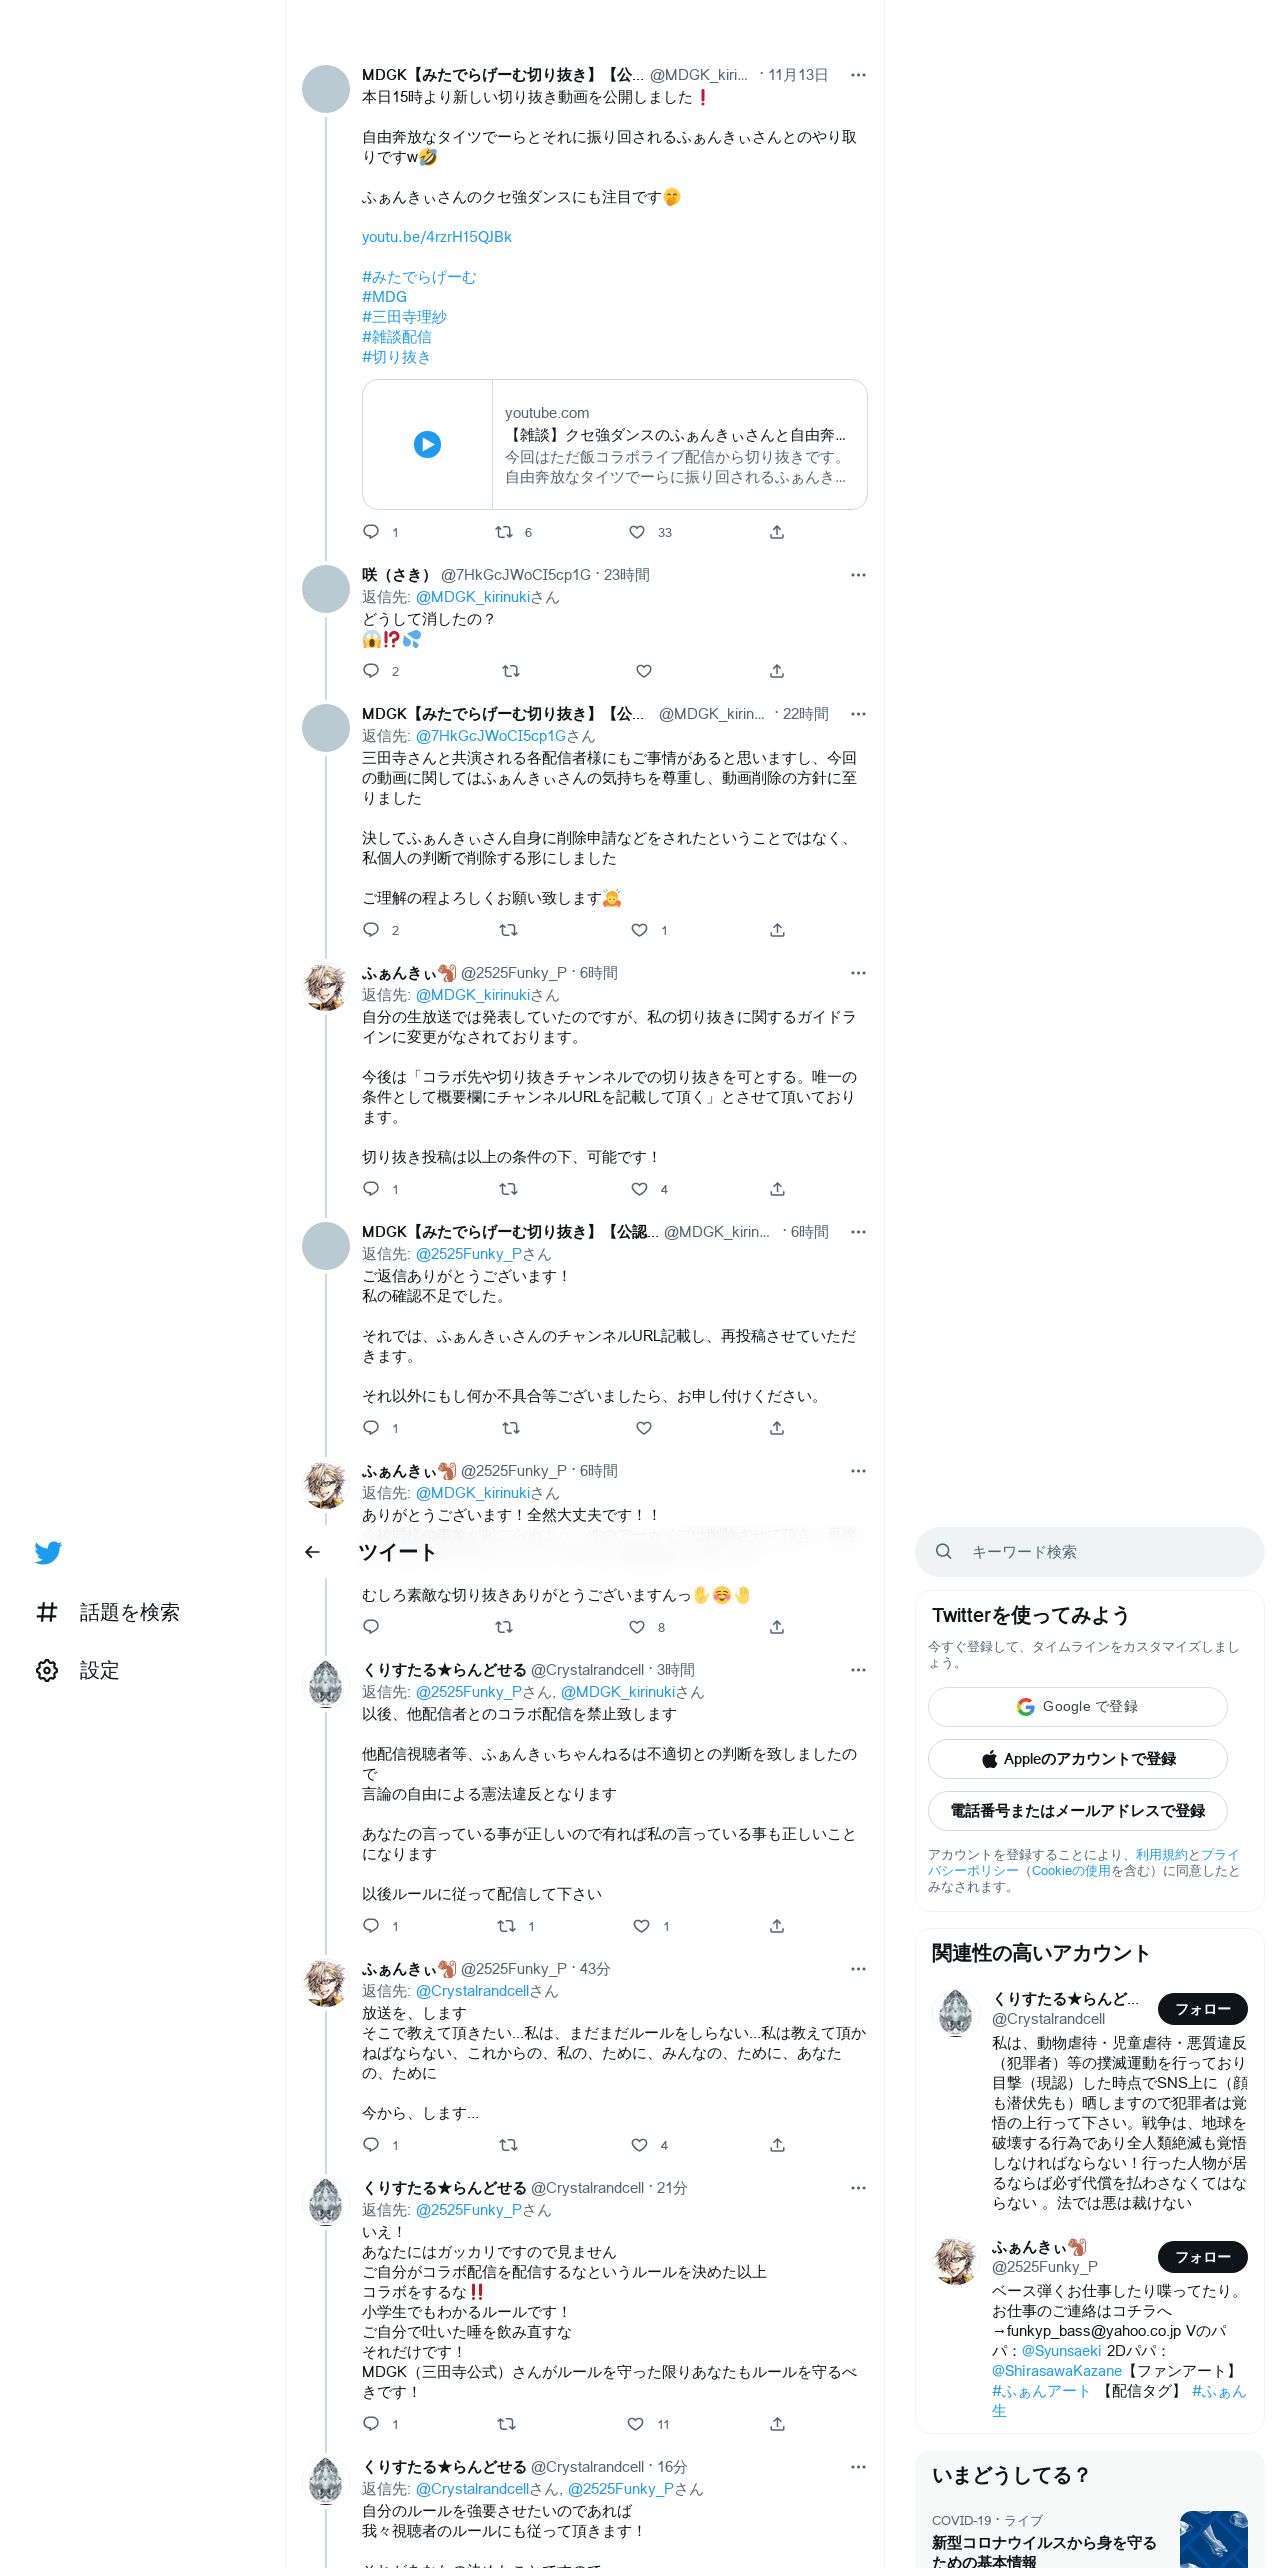Follow the くりすたる★らんど account
This screenshot has width=1284, height=2568.
tap(1202, 2009)
